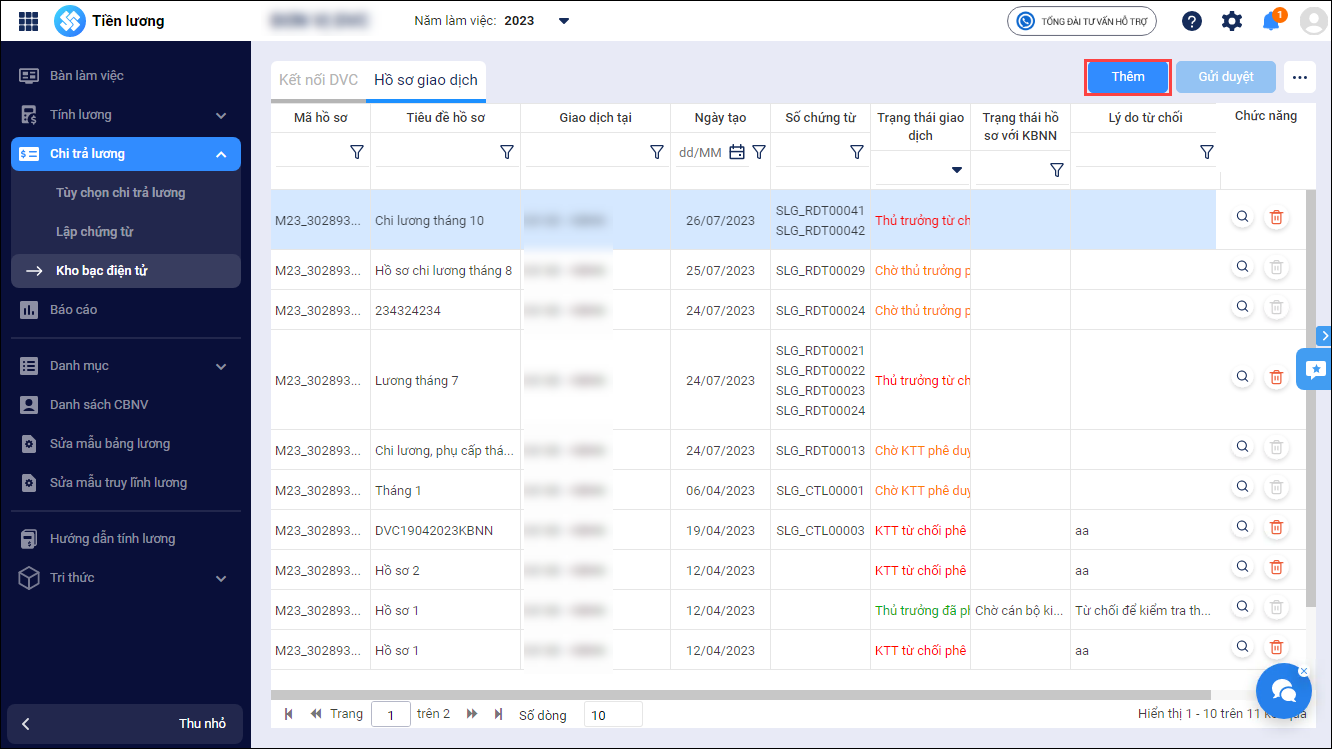
Task: Open the settings gear icon
Action: coord(1232,21)
